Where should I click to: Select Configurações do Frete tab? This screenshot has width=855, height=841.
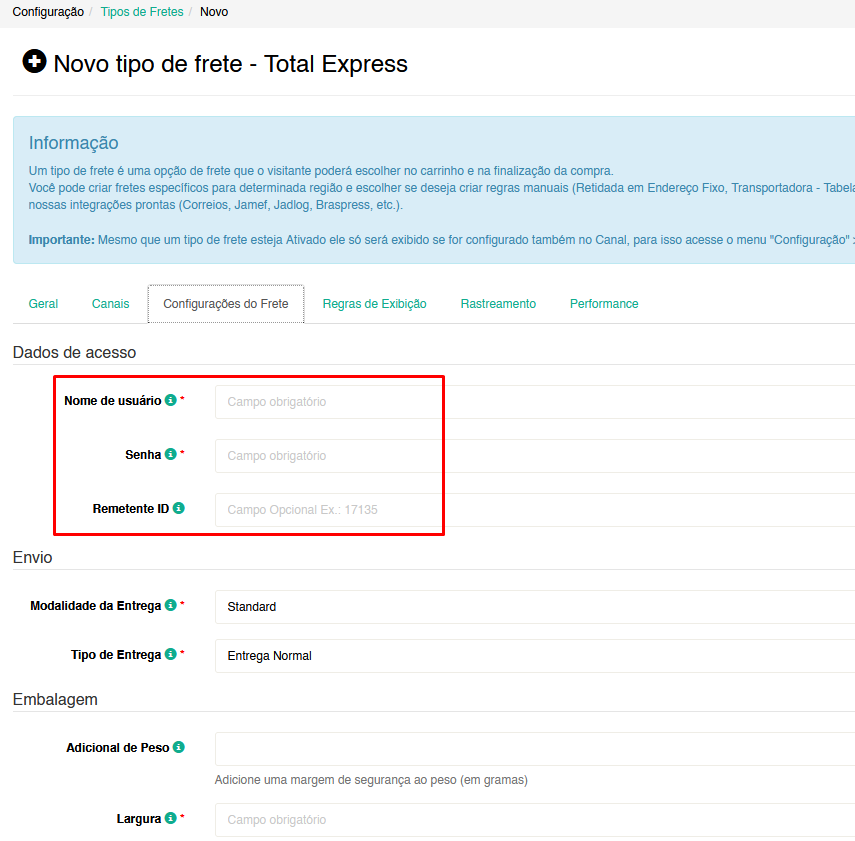[226, 304]
